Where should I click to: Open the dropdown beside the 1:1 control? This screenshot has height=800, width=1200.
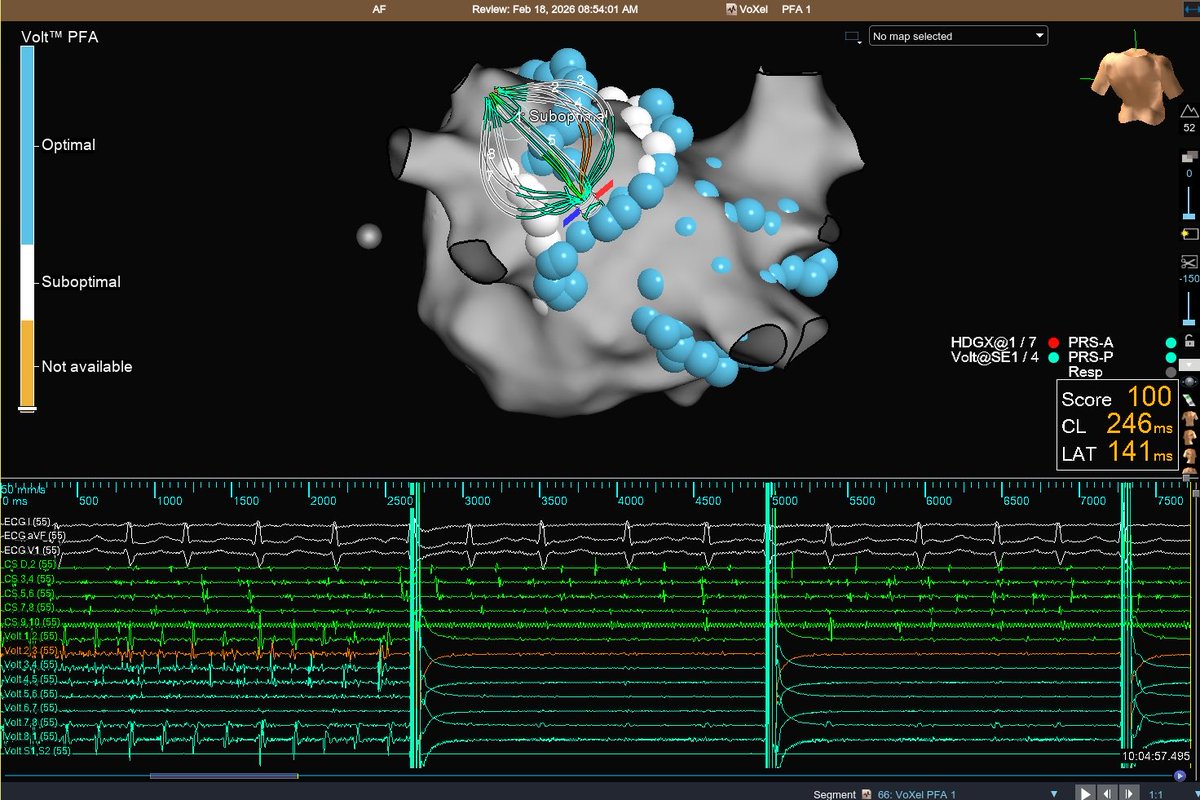click(x=1197, y=792)
